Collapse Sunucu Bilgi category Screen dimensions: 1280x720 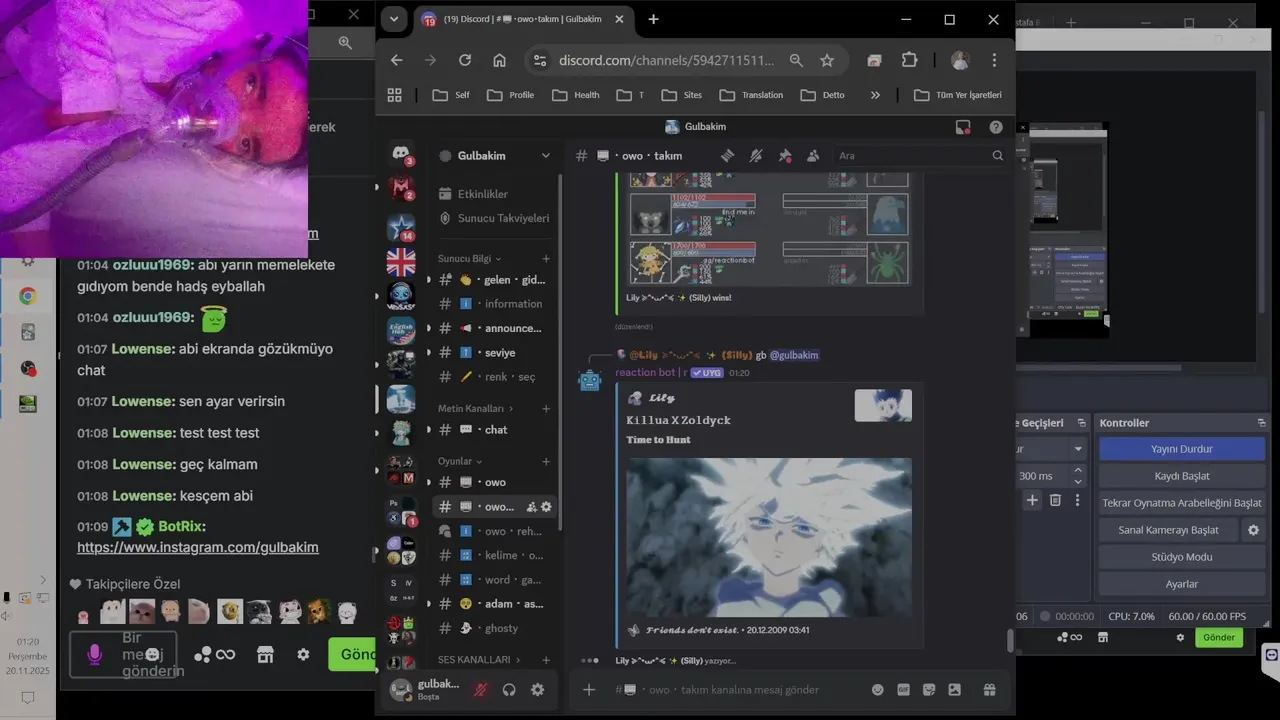coord(470,258)
